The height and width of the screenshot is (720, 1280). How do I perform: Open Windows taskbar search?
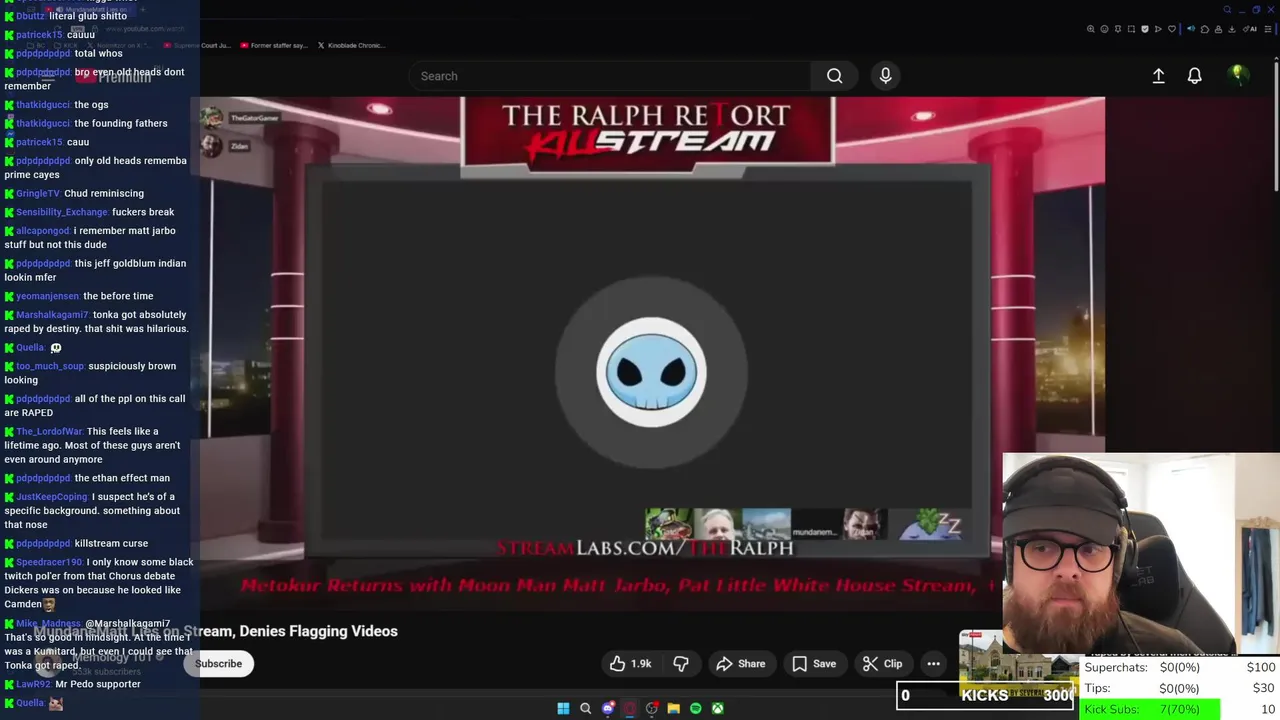pos(585,708)
